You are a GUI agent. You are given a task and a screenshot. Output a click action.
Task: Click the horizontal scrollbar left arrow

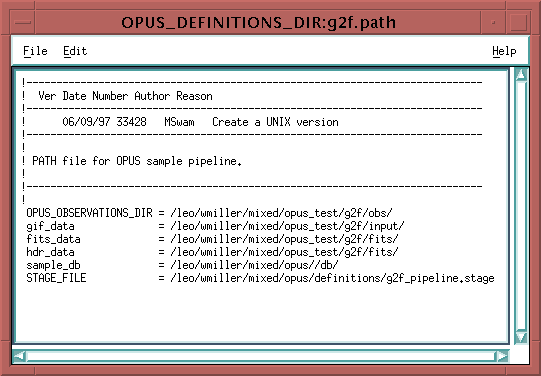19,356
